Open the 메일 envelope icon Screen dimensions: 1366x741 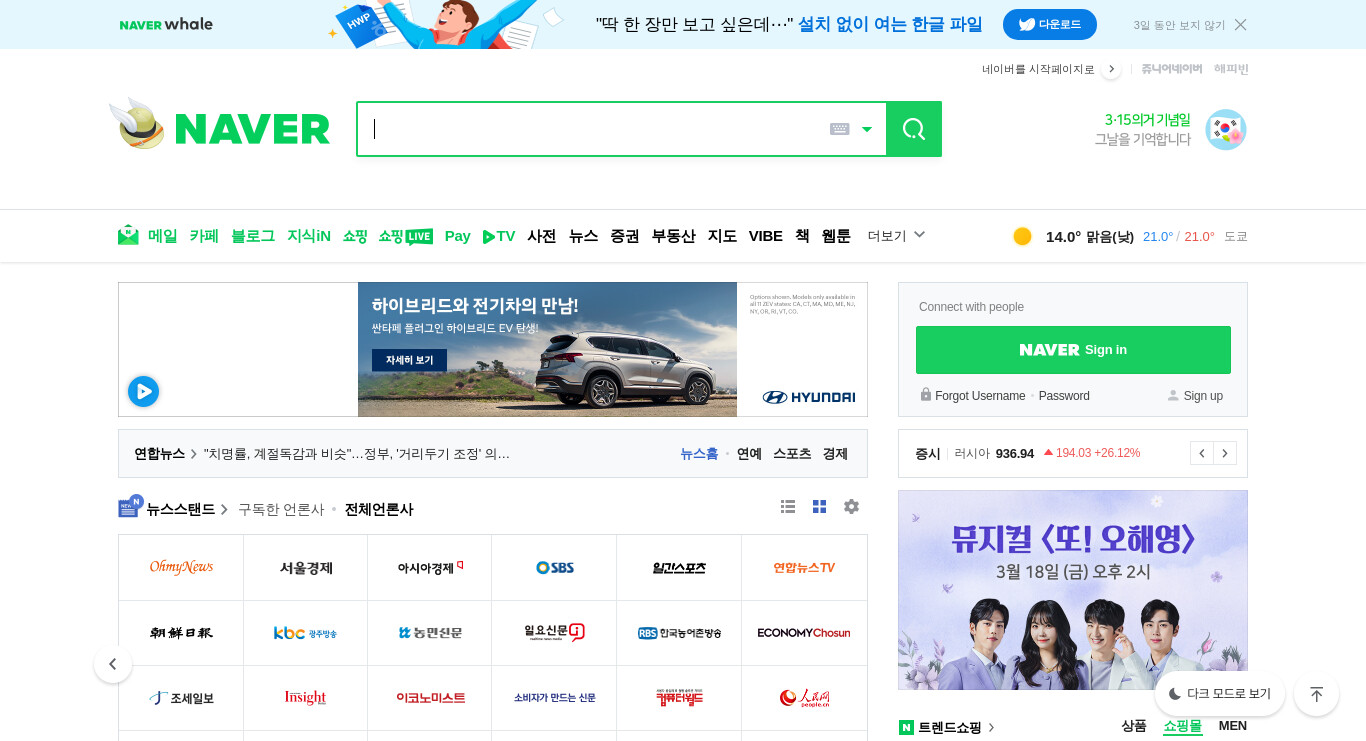point(128,235)
